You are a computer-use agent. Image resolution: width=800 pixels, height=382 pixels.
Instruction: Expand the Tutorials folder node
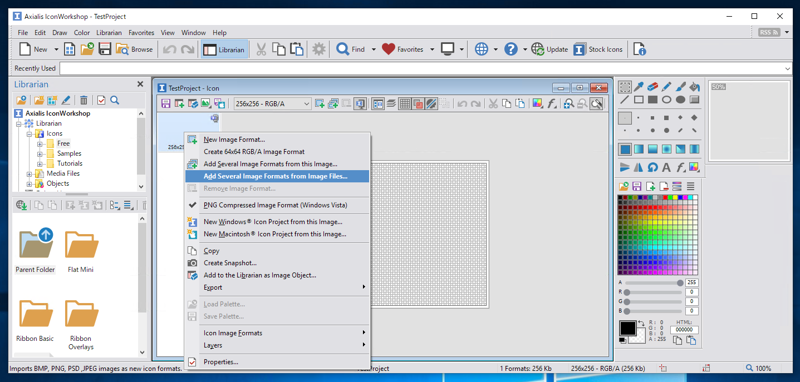[40, 163]
